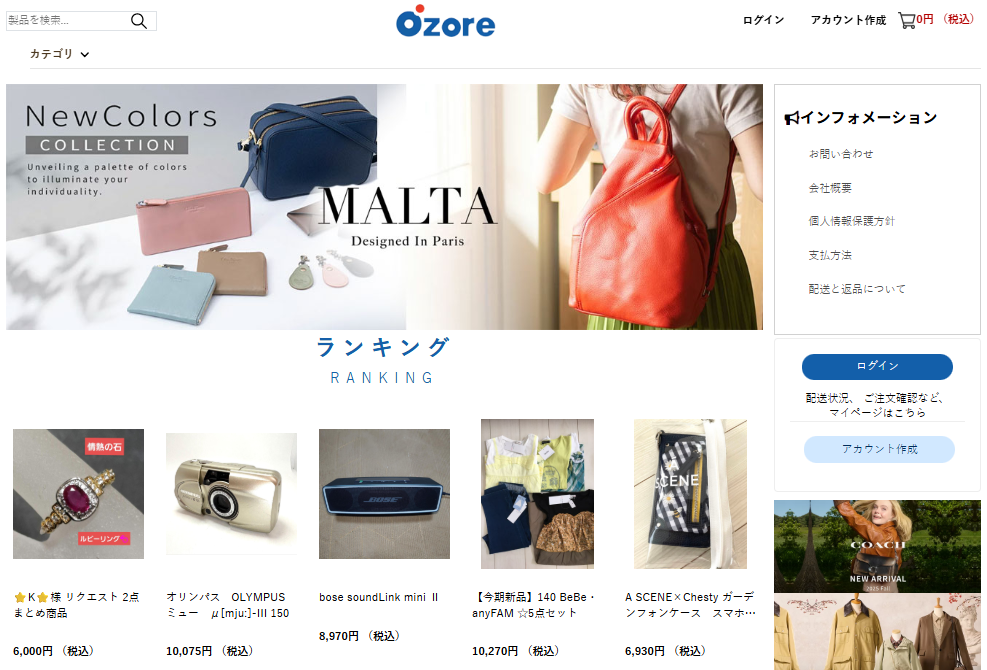View the 個人情報保護方針 page

(x=851, y=221)
